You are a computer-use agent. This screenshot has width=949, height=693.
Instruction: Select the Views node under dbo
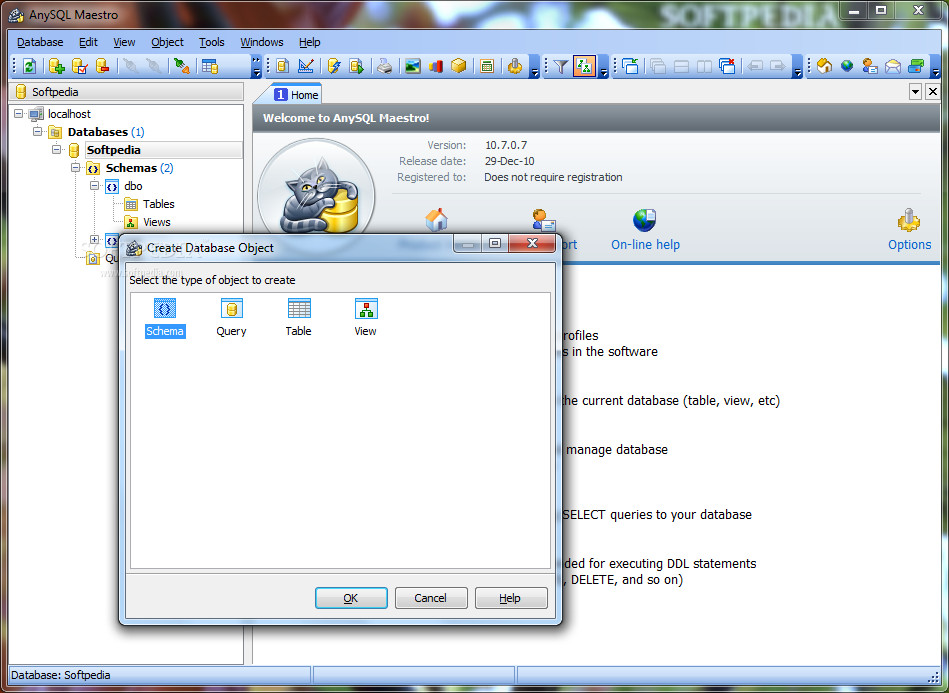[x=157, y=222]
